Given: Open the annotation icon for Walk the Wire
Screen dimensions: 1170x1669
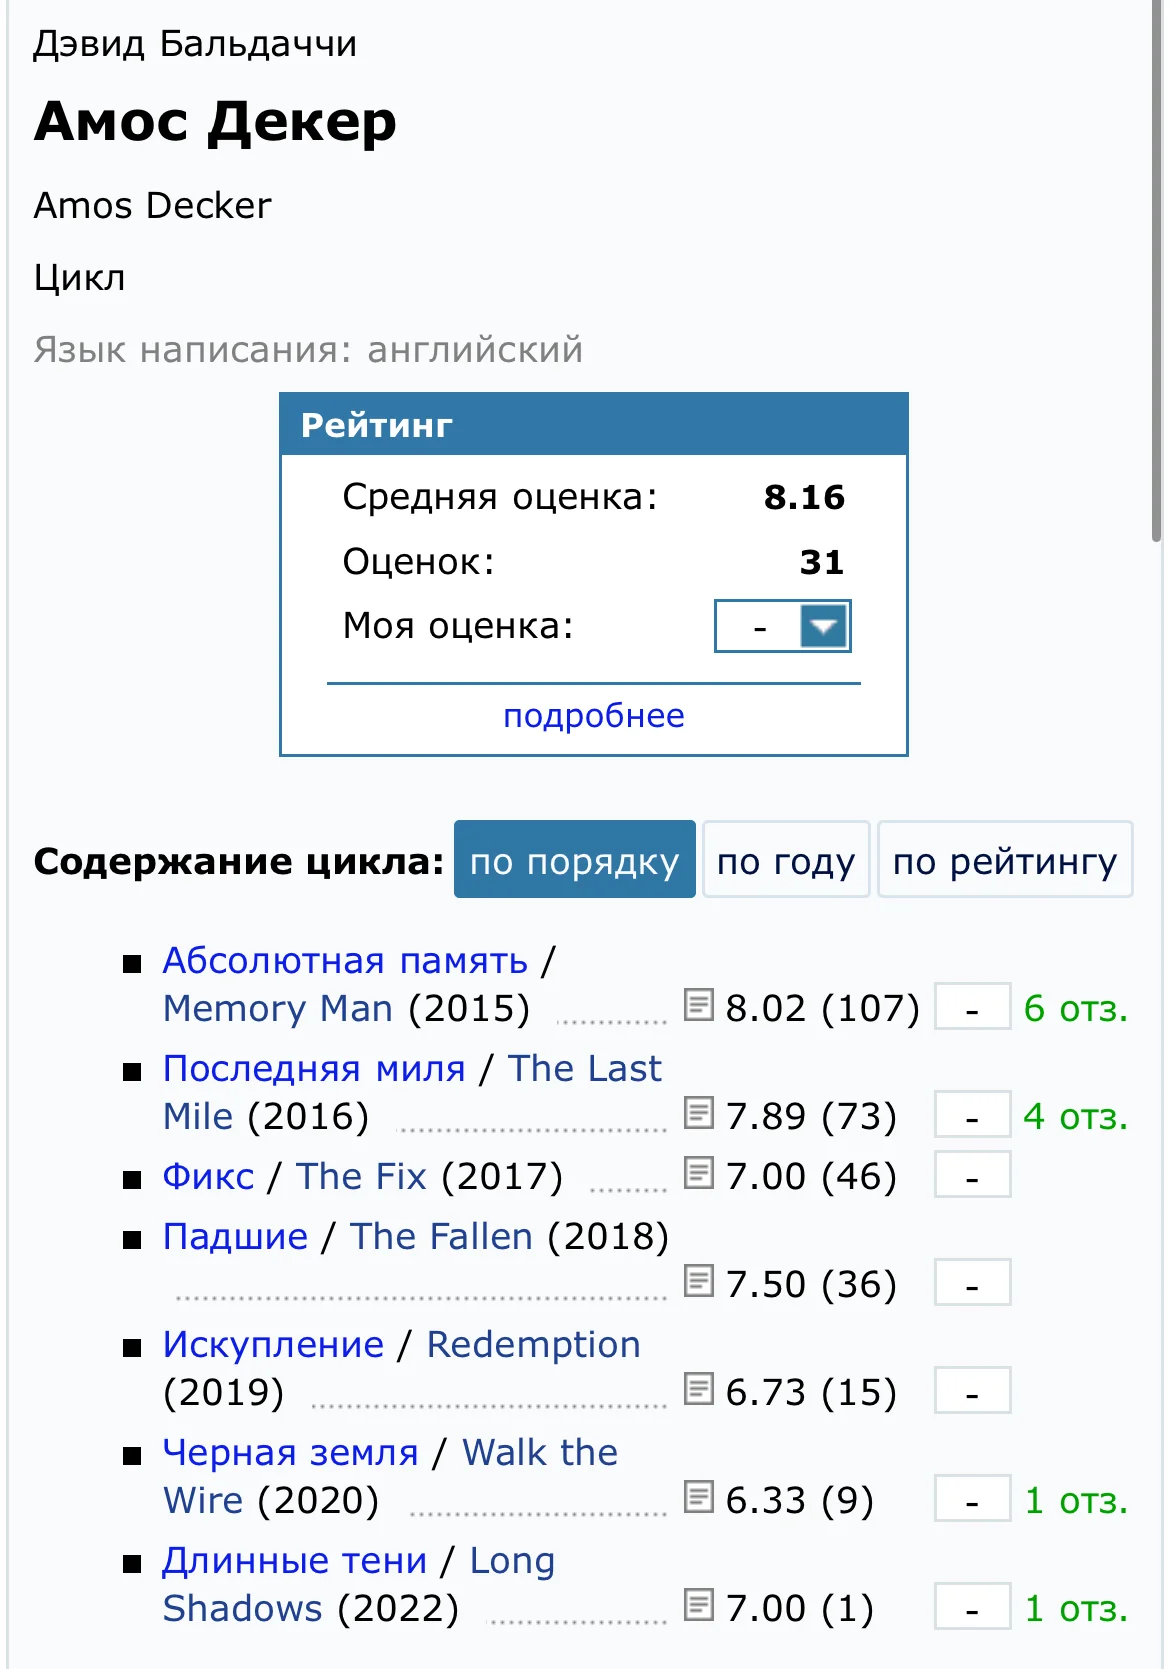Looking at the screenshot, I should click(700, 1498).
